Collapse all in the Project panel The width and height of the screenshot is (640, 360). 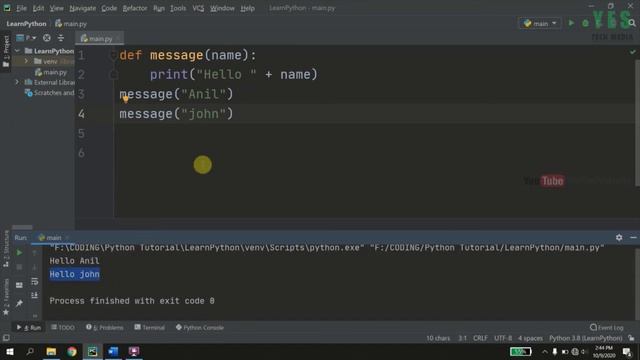[x=61, y=38]
